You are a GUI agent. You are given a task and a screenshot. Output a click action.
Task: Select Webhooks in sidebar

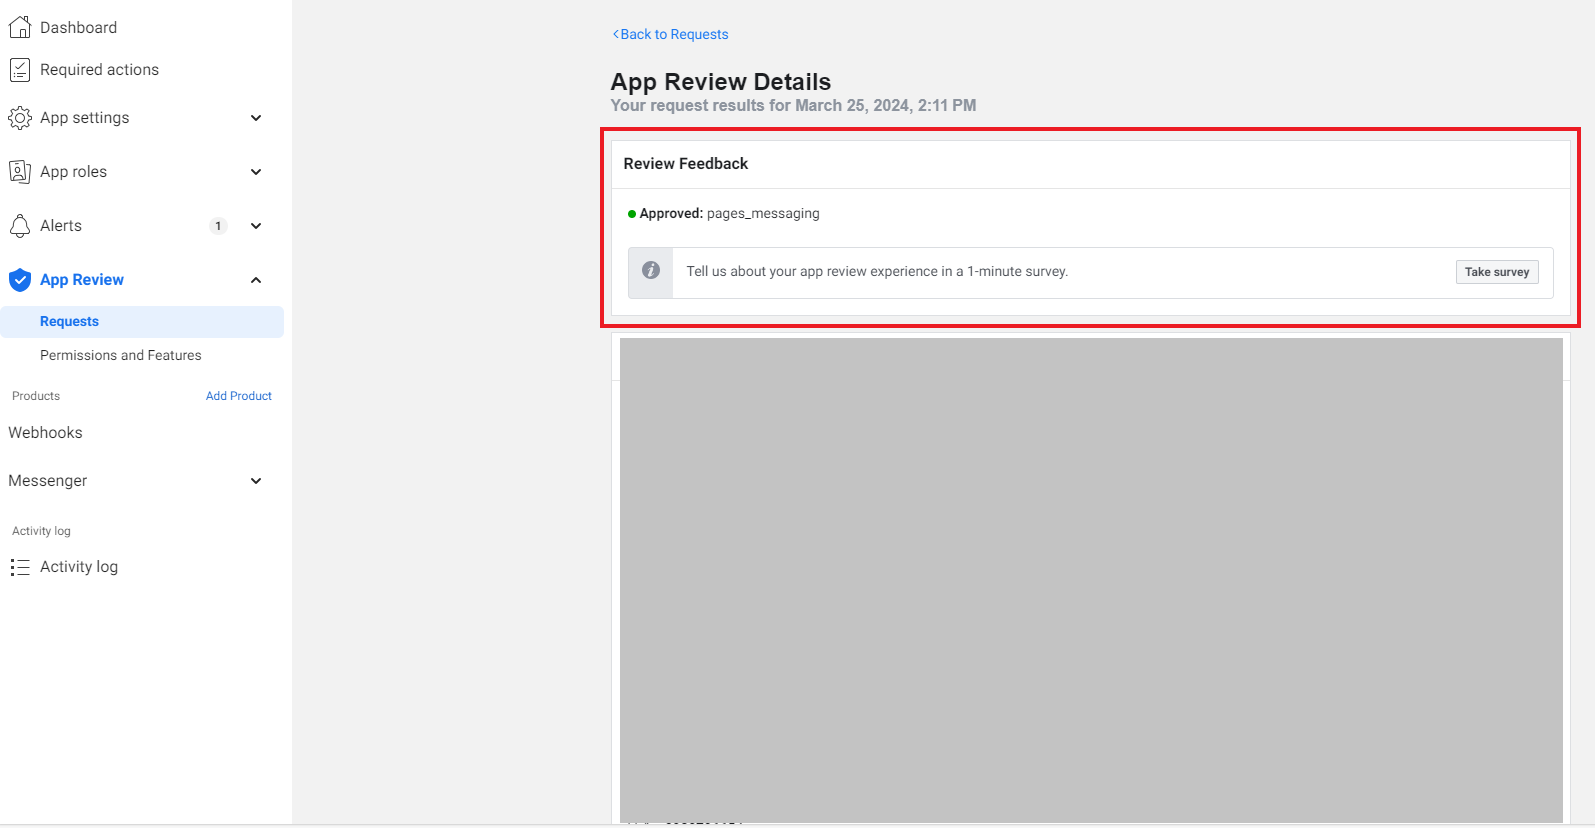point(45,433)
